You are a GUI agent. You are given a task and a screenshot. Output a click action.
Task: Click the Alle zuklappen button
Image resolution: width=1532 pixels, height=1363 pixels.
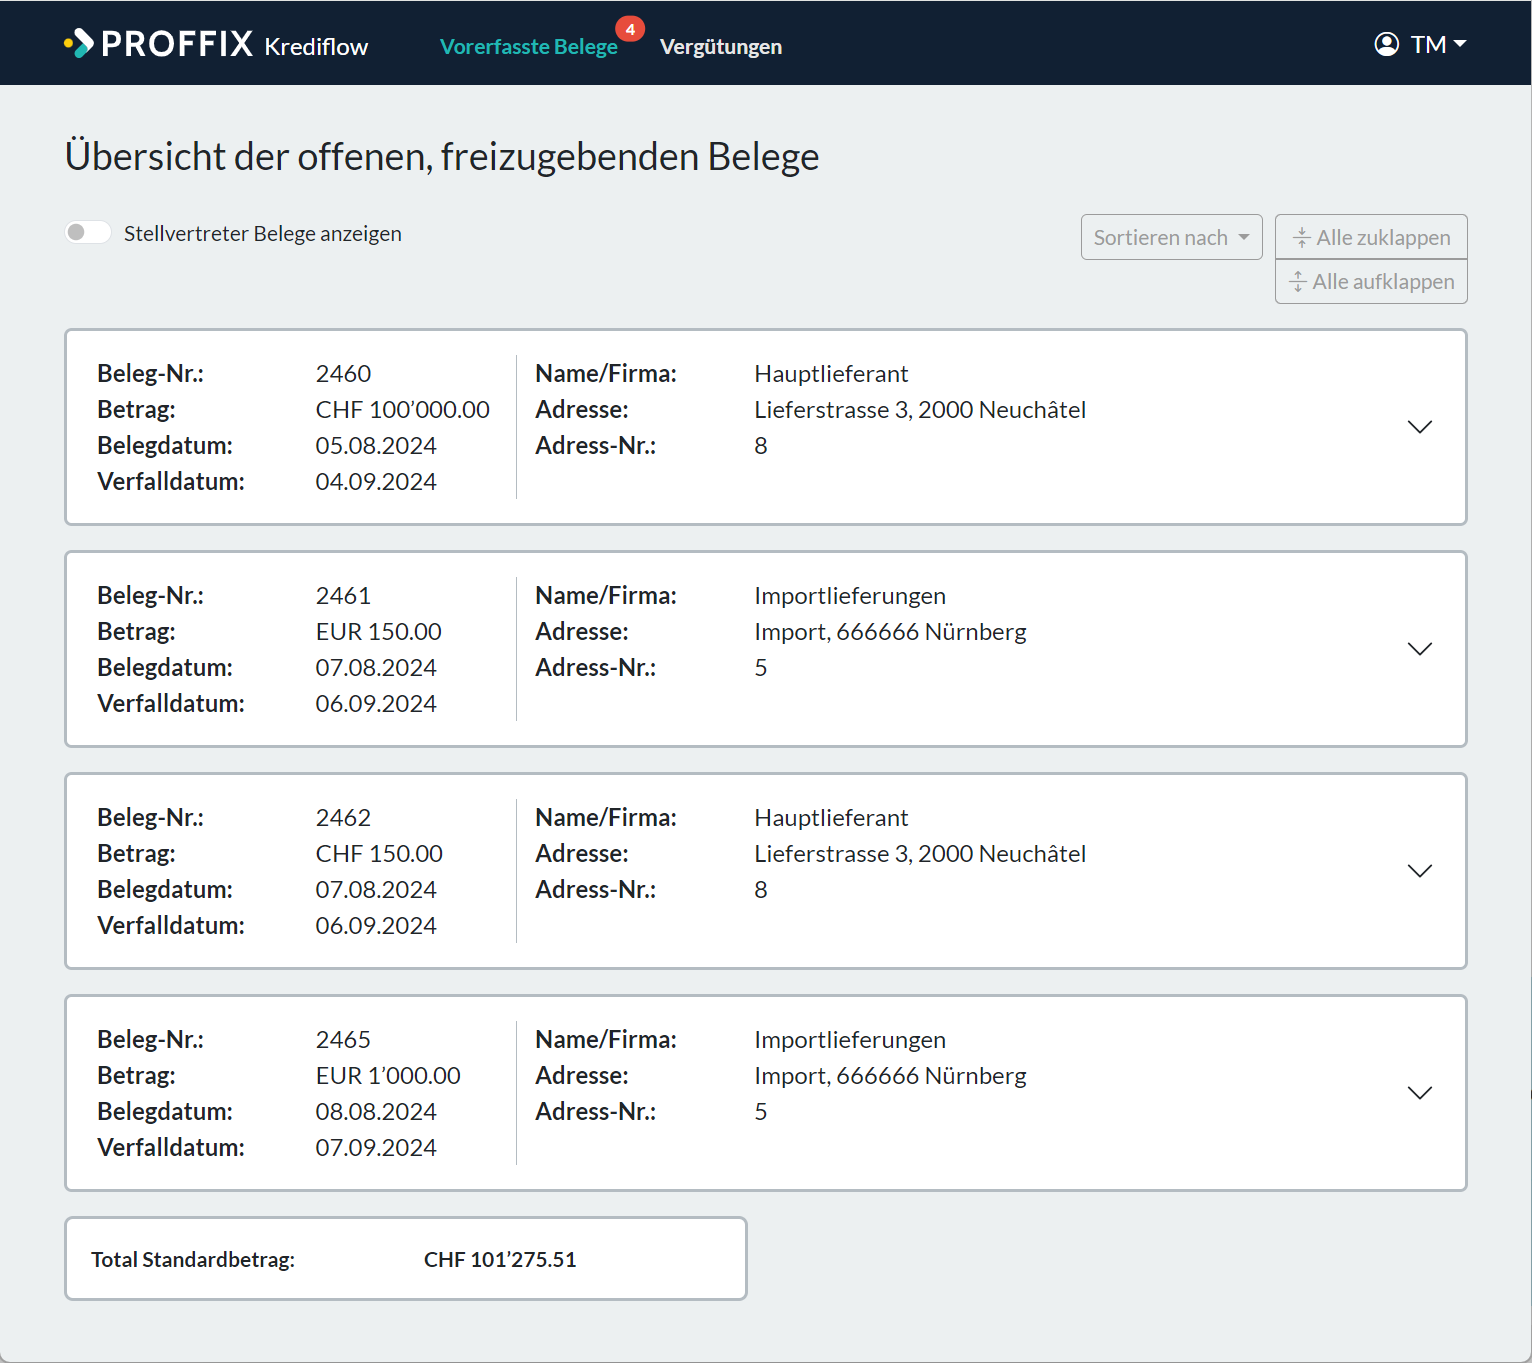click(1371, 237)
